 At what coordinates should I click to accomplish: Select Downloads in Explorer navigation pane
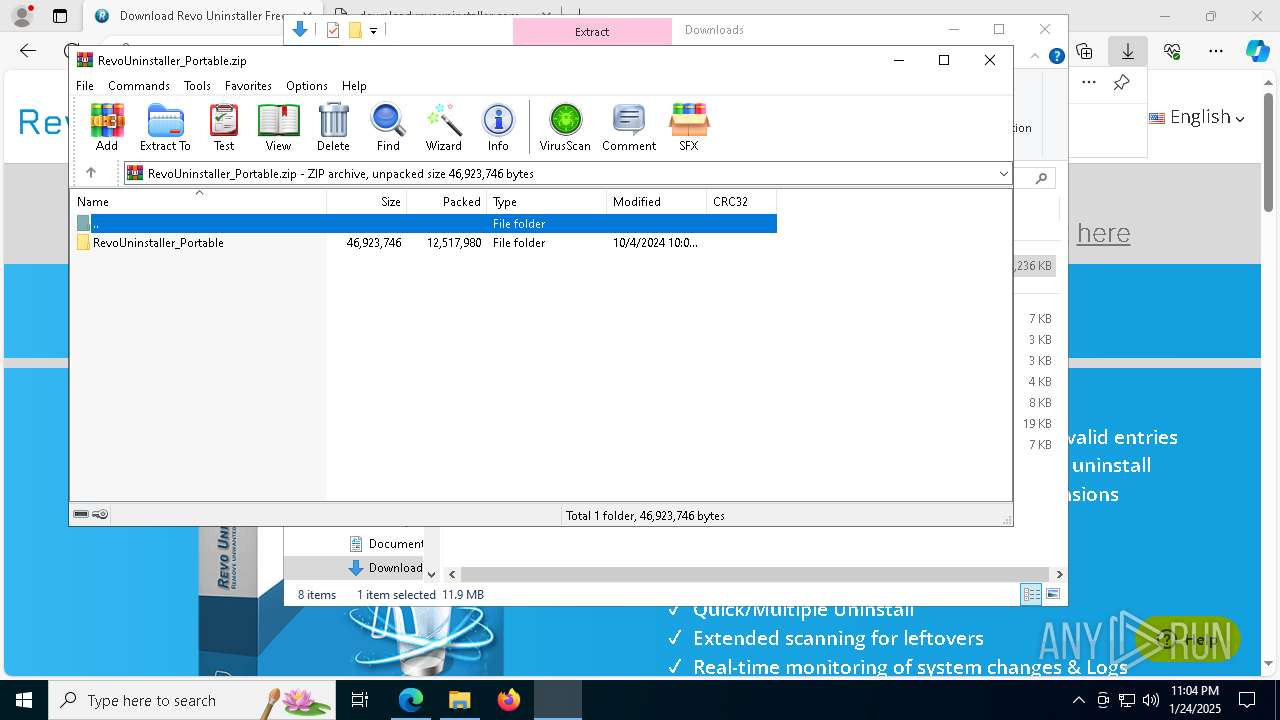pos(386,568)
